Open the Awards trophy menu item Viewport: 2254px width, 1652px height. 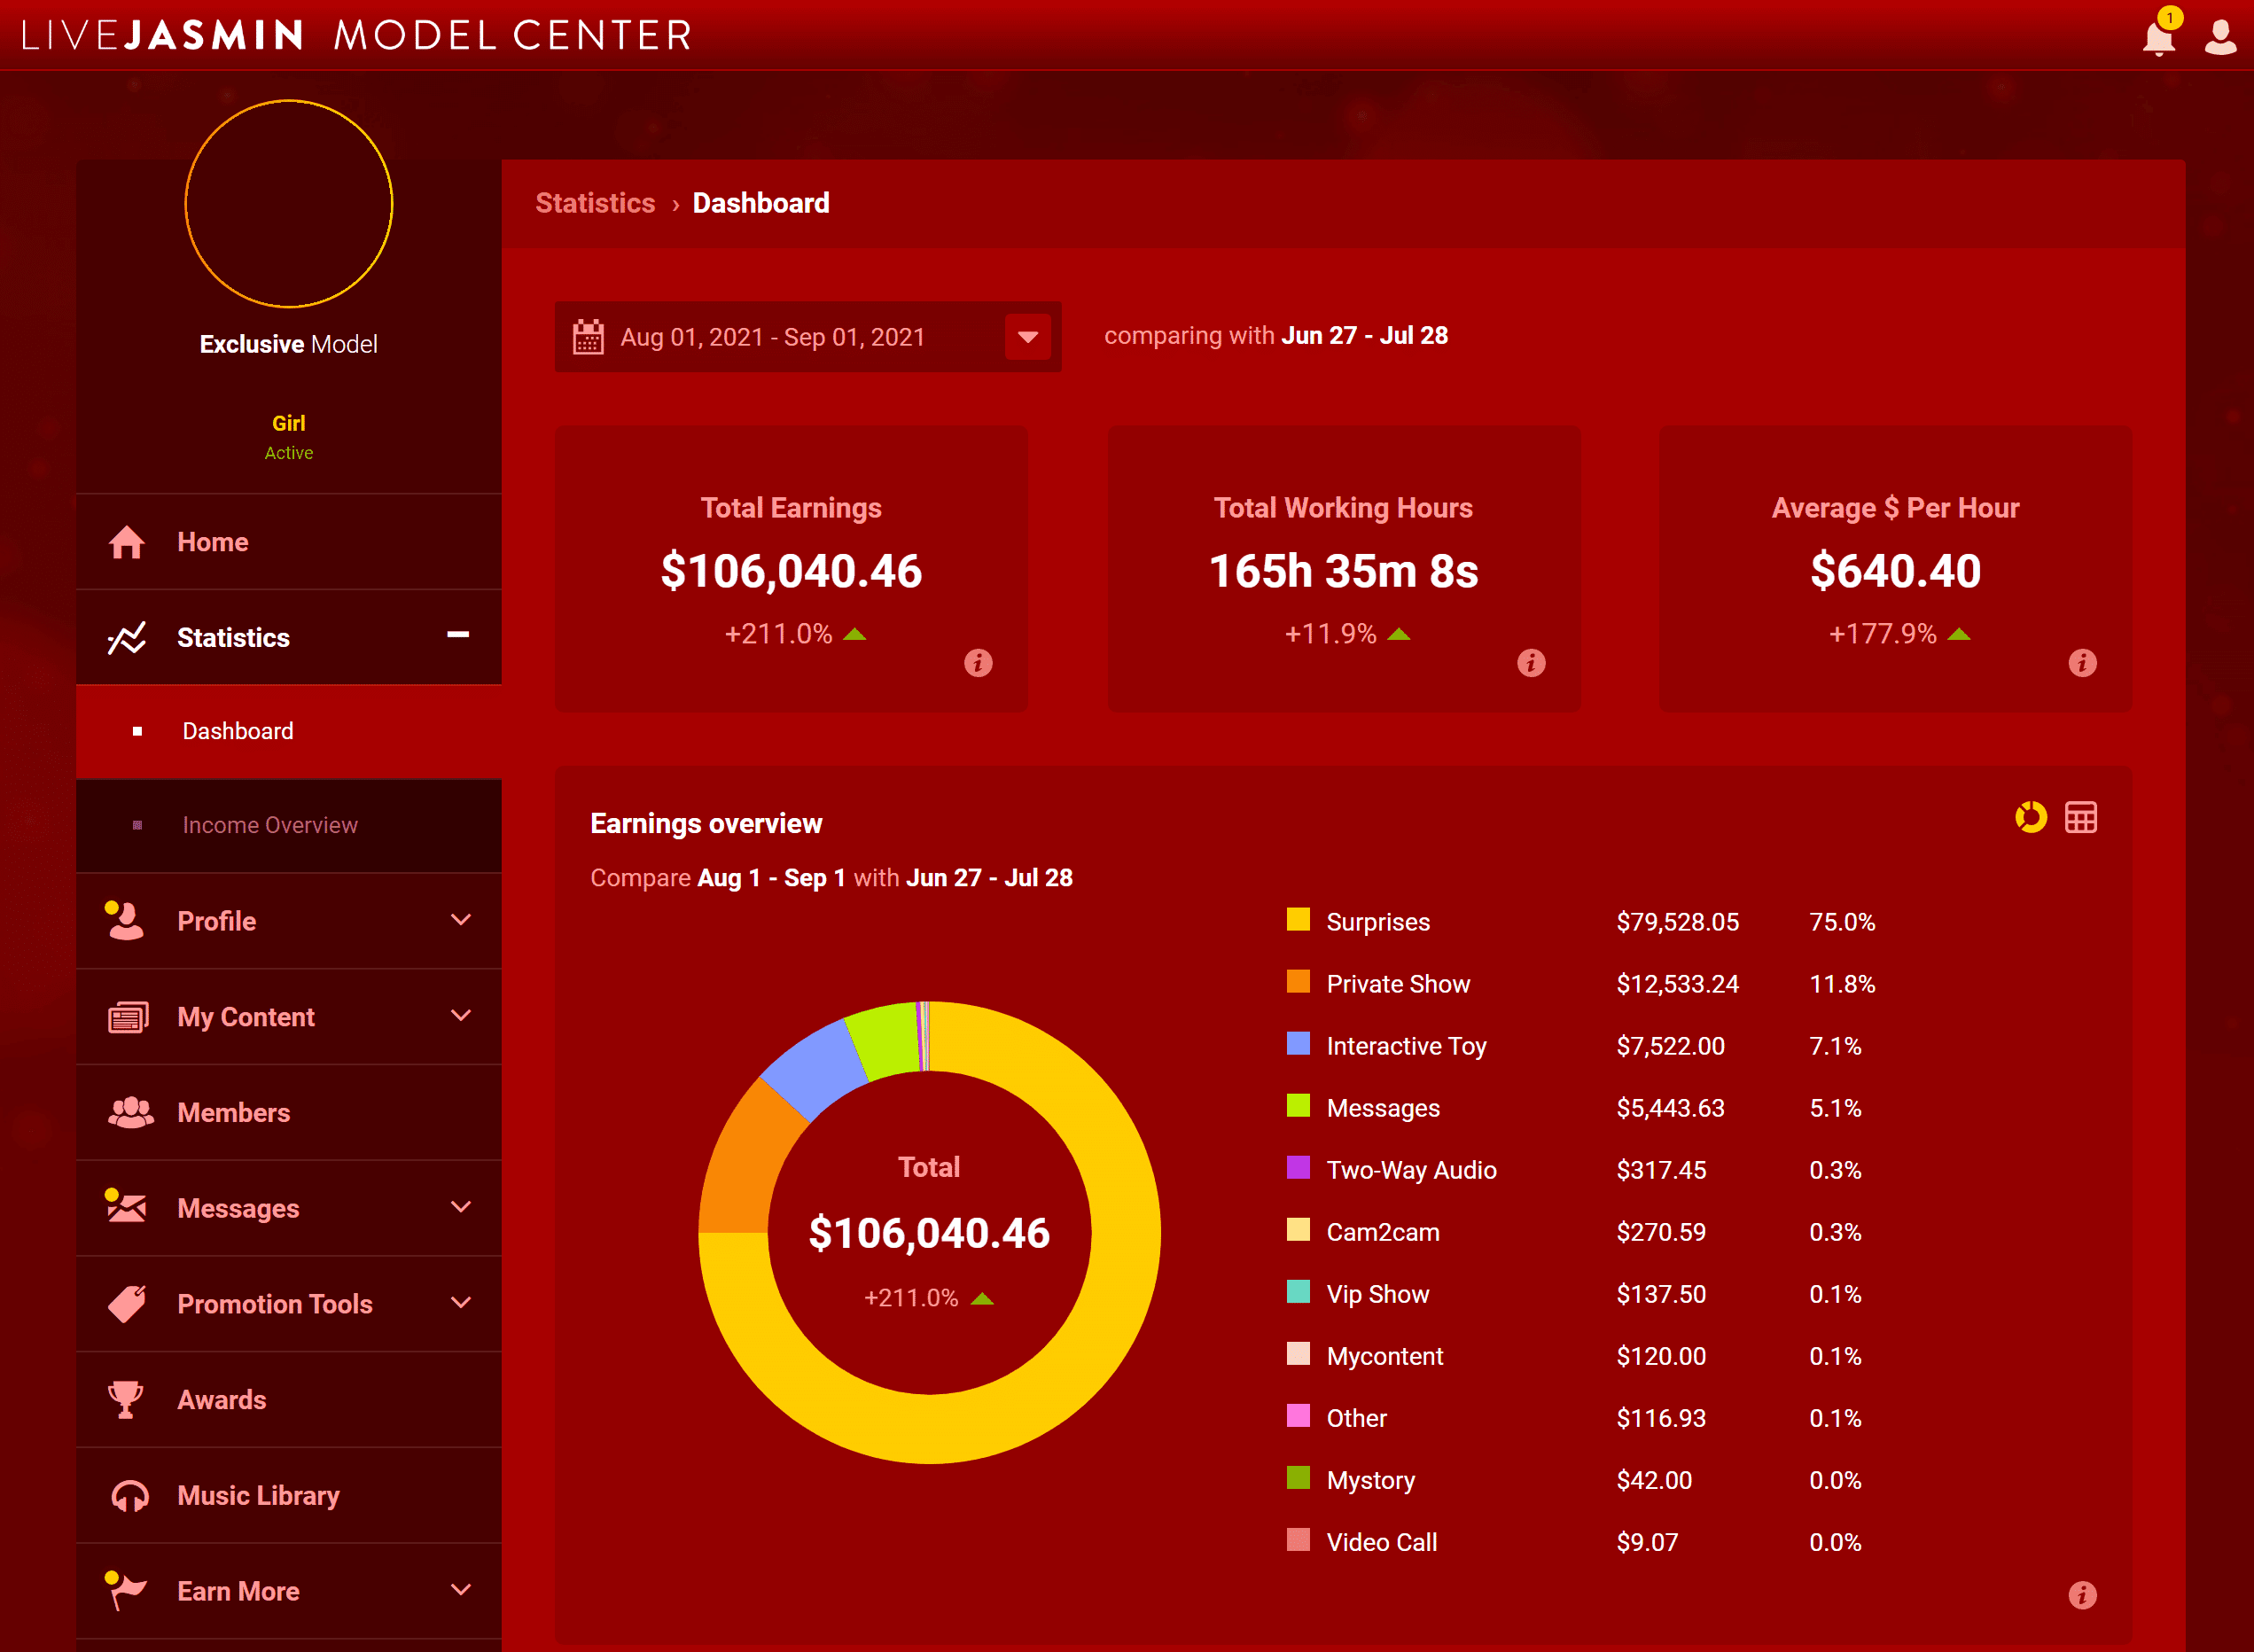pos(221,1399)
